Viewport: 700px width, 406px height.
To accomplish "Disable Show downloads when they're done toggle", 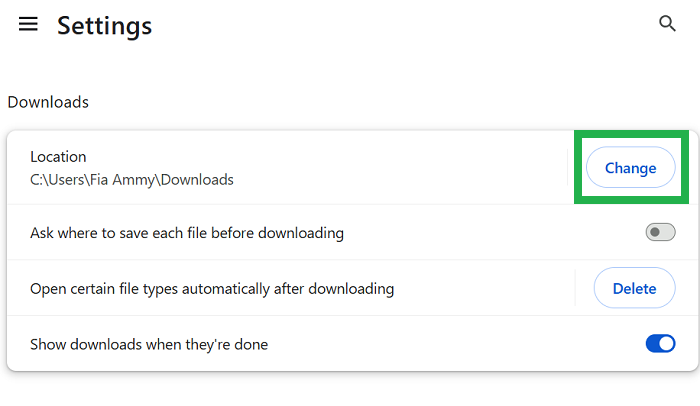I will pyautogui.click(x=660, y=344).
